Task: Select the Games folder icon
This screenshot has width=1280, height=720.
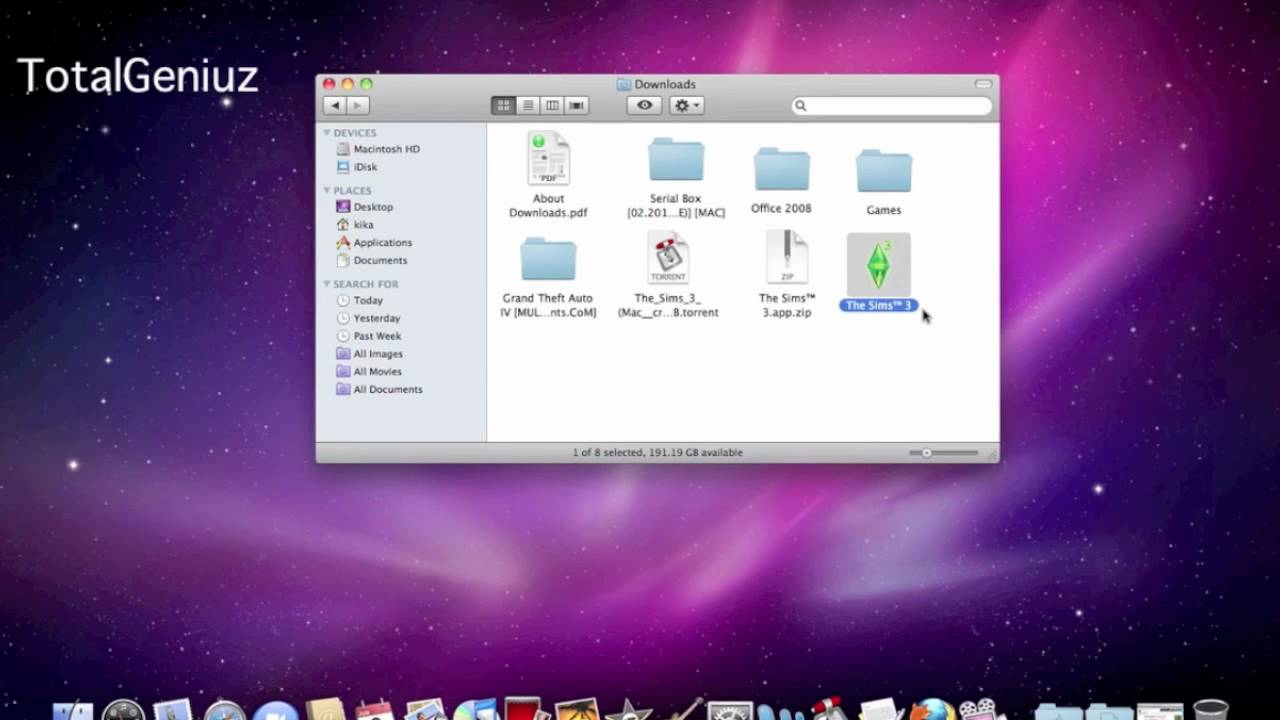Action: point(884,171)
